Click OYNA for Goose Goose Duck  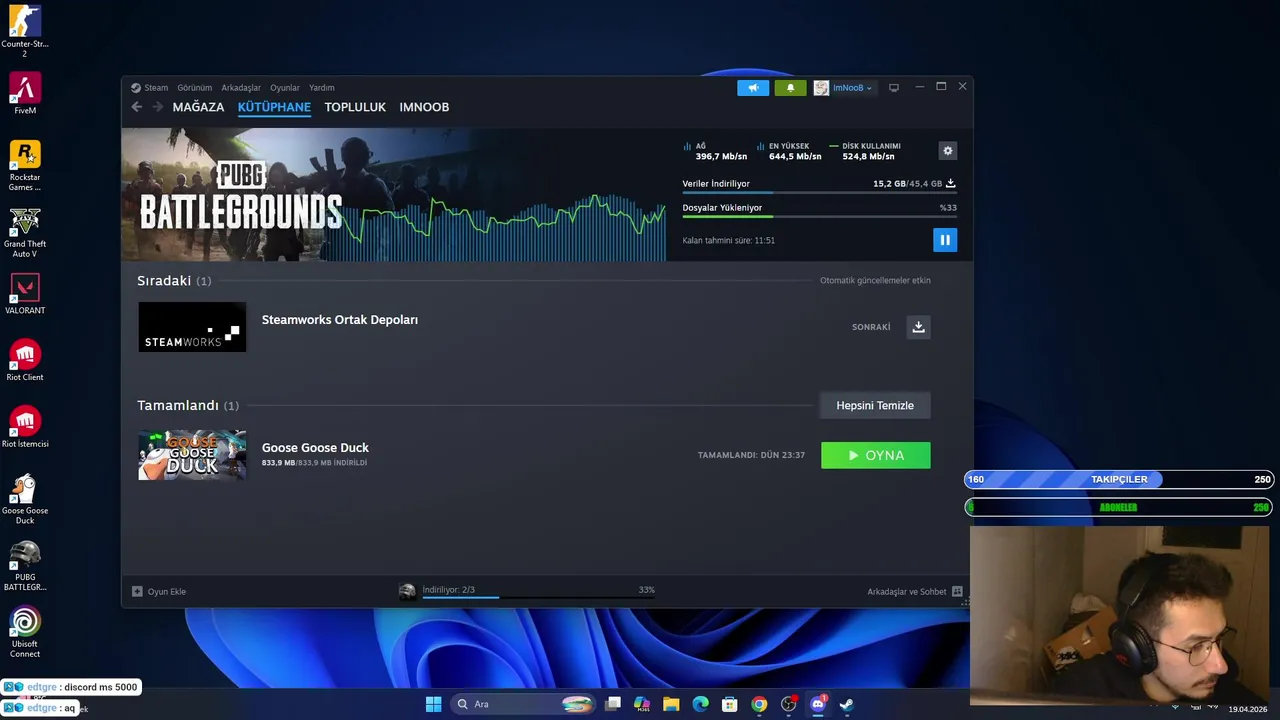pyautogui.click(x=876, y=455)
